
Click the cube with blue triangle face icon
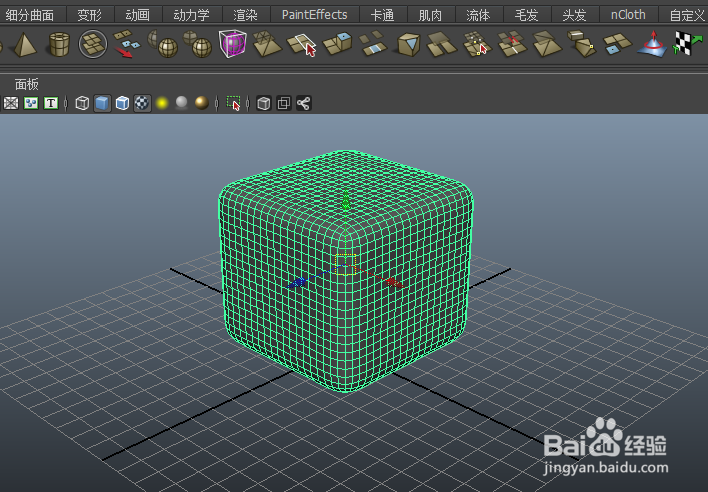click(x=409, y=44)
